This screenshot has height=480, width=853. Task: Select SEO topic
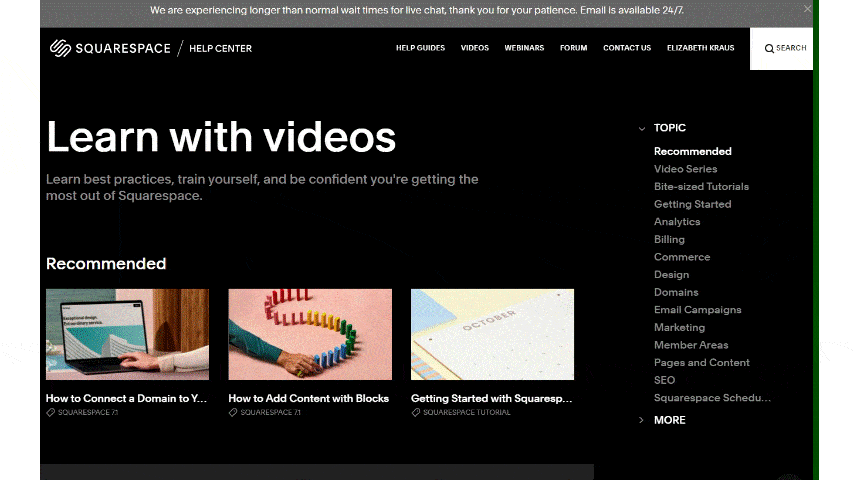[664, 380]
